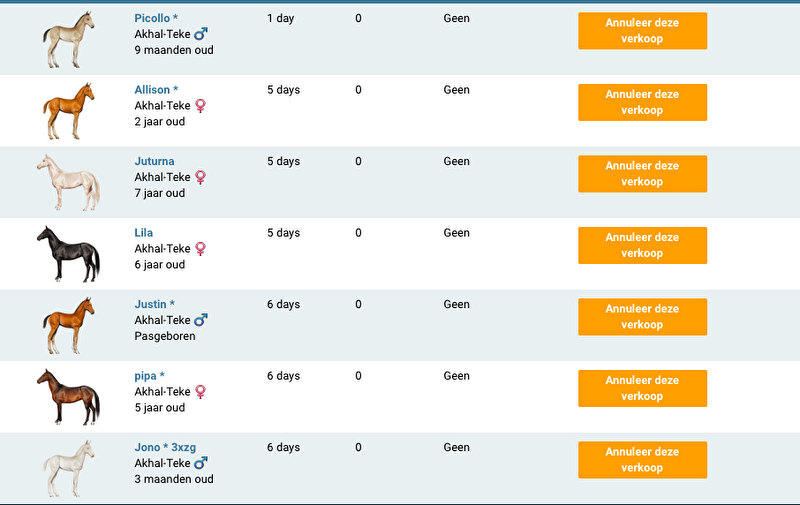The image size is (800, 505).
Task: Click the female gender icon beside Allison
Action: (x=201, y=105)
